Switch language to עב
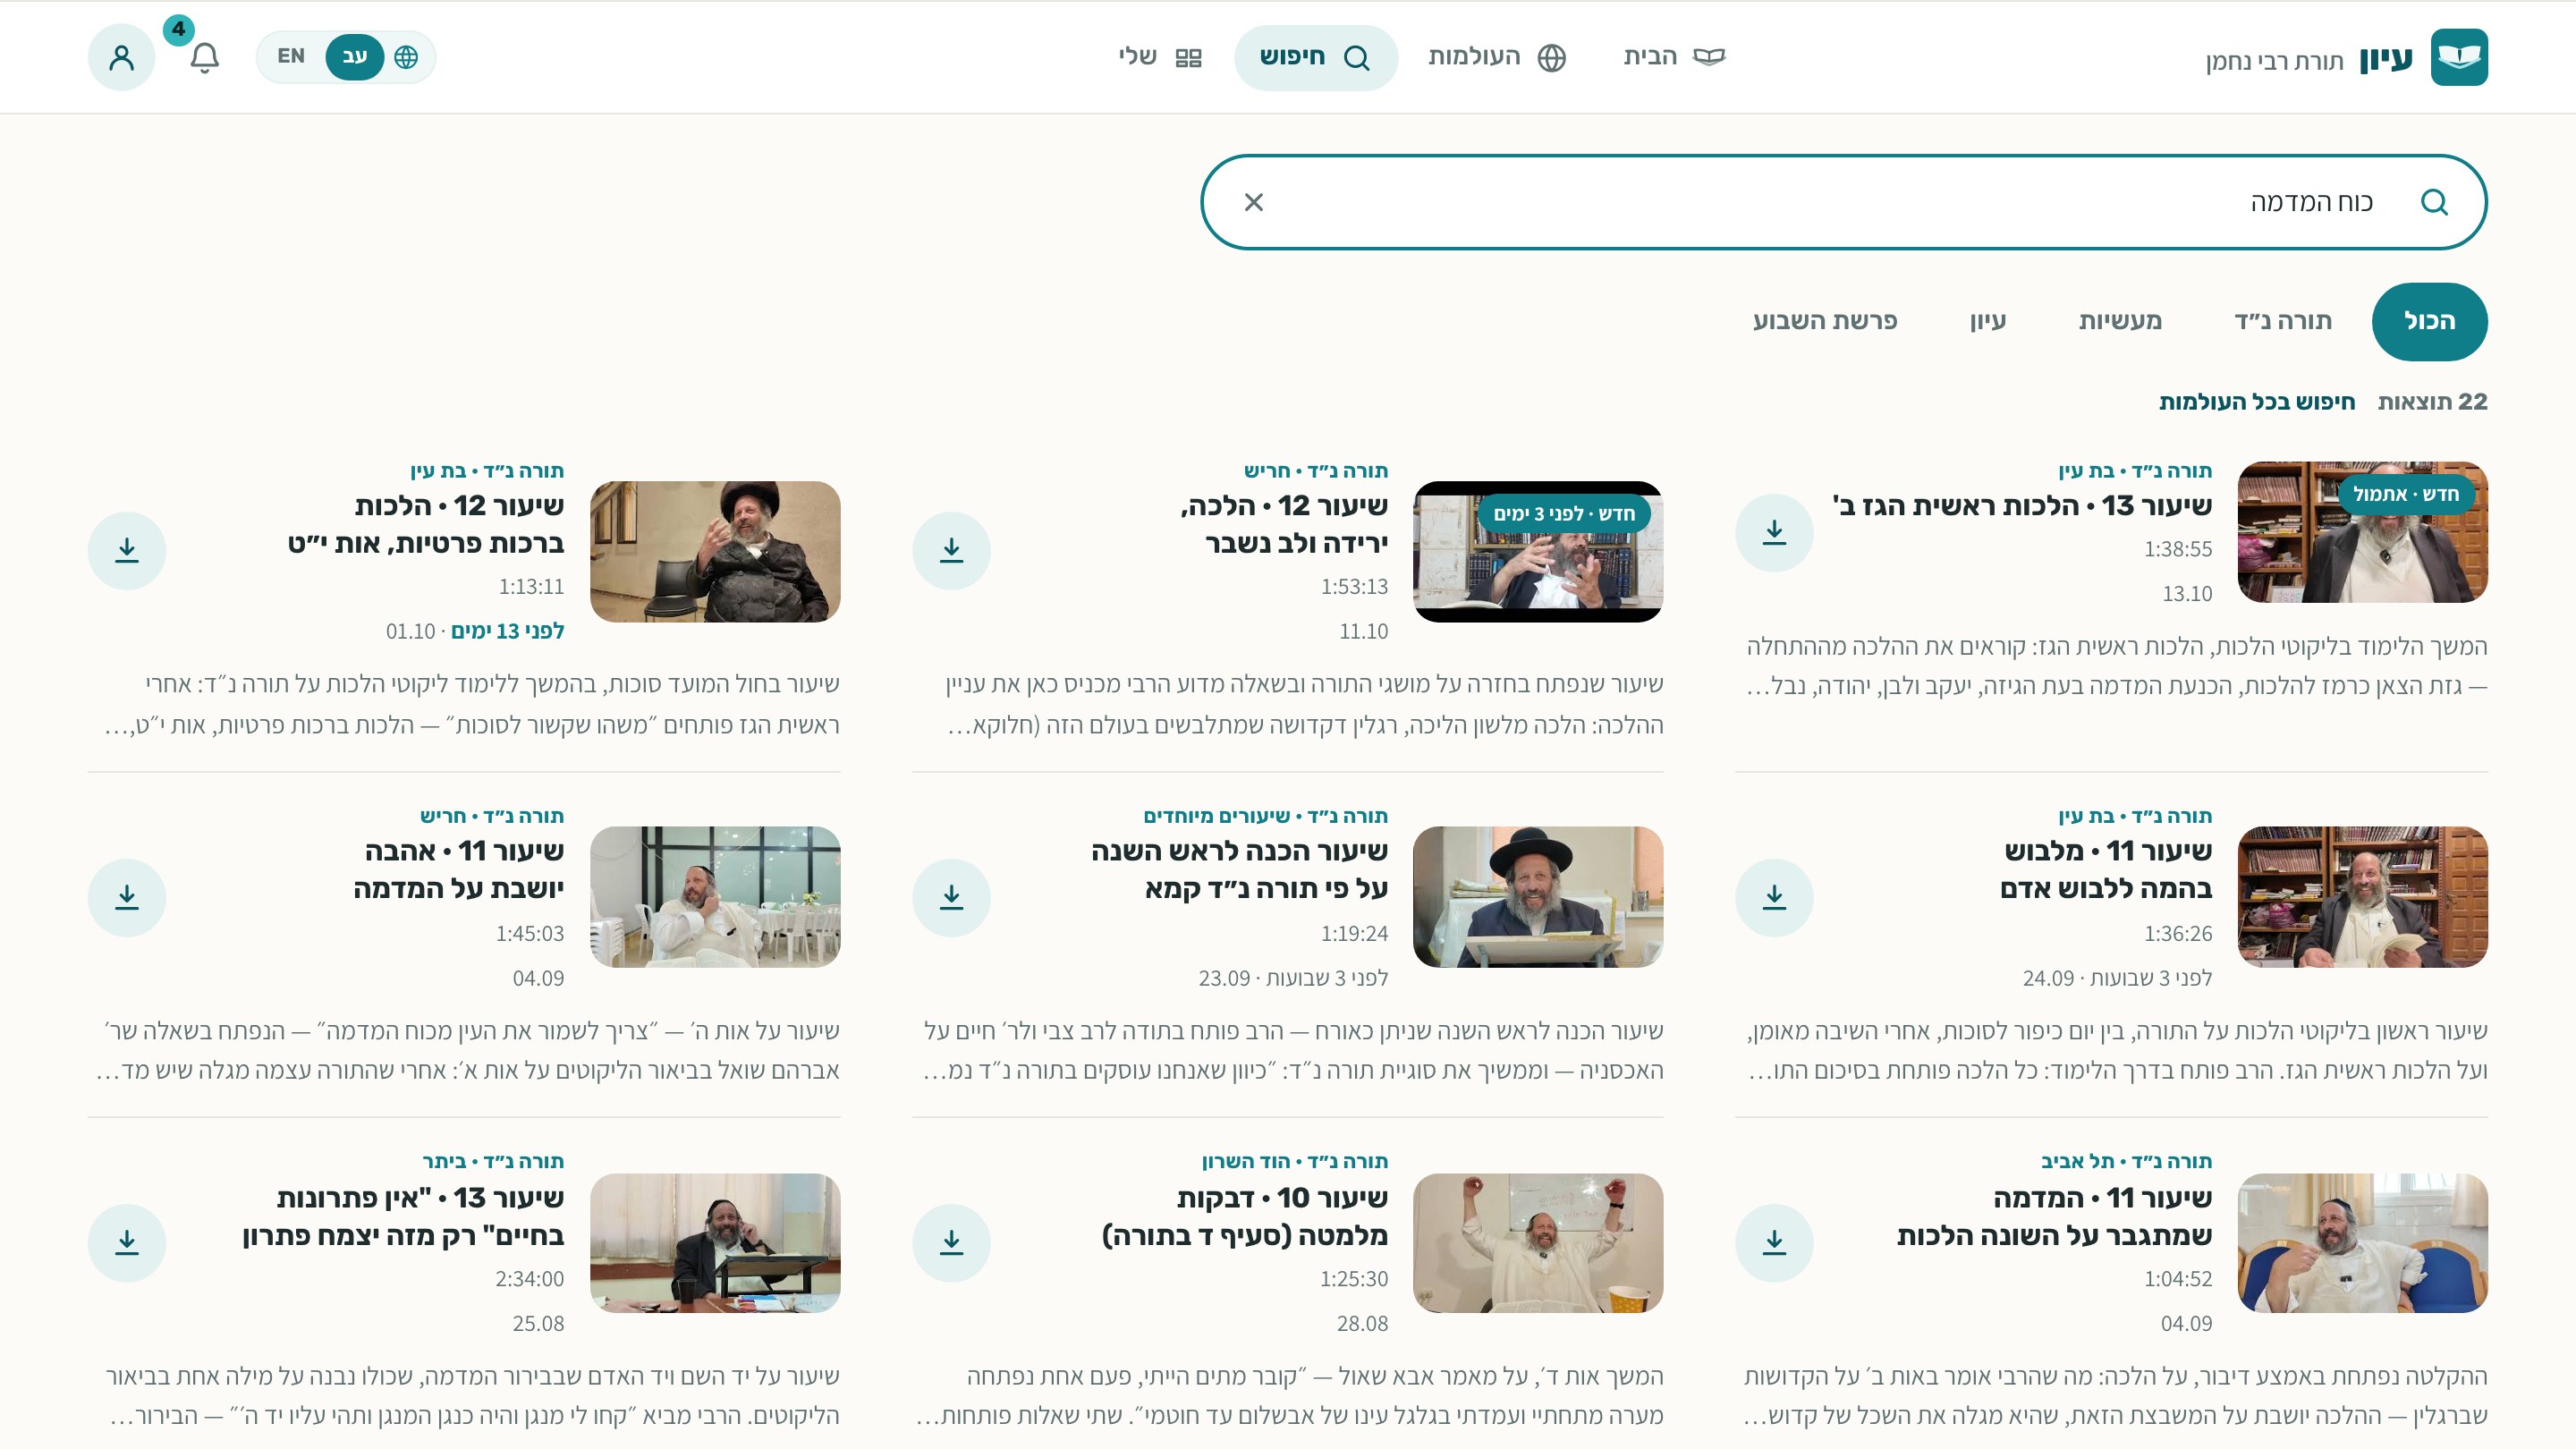The width and height of the screenshot is (2576, 1449). pyautogui.click(x=354, y=57)
